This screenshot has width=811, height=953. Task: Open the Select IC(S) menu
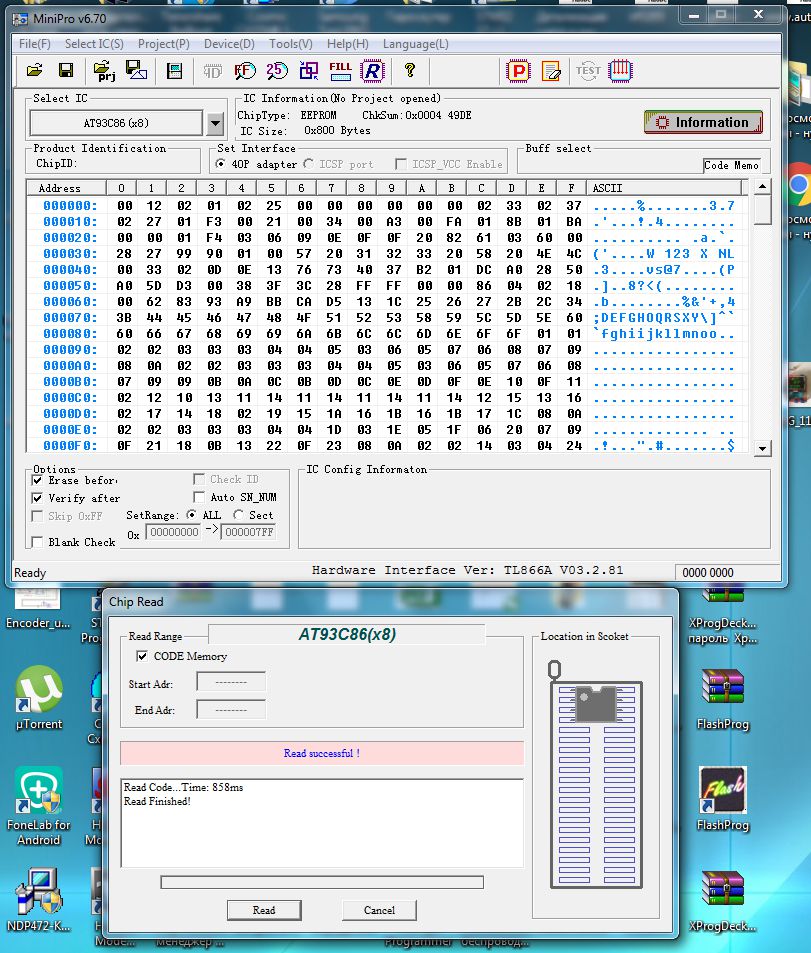(94, 44)
